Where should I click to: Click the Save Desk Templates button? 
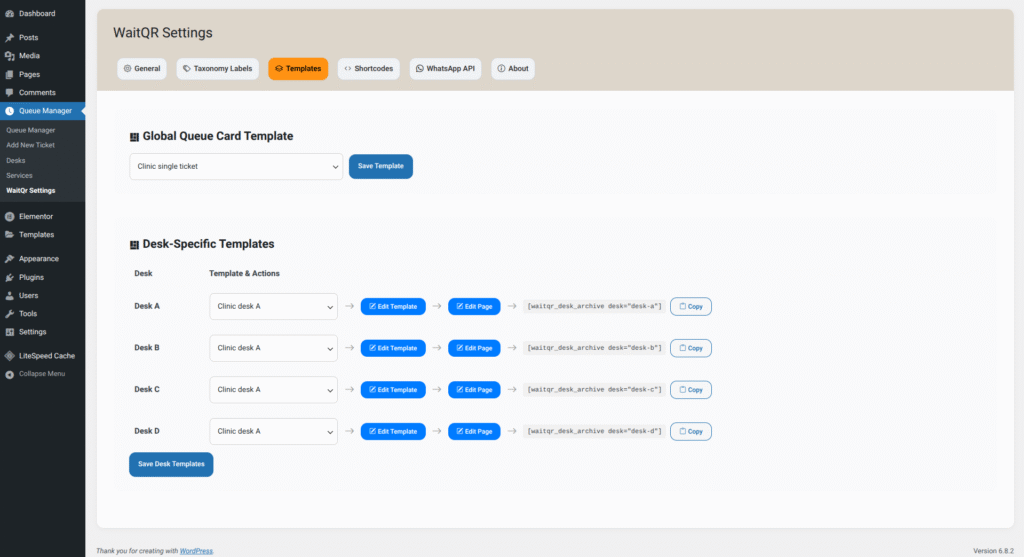[x=171, y=464]
